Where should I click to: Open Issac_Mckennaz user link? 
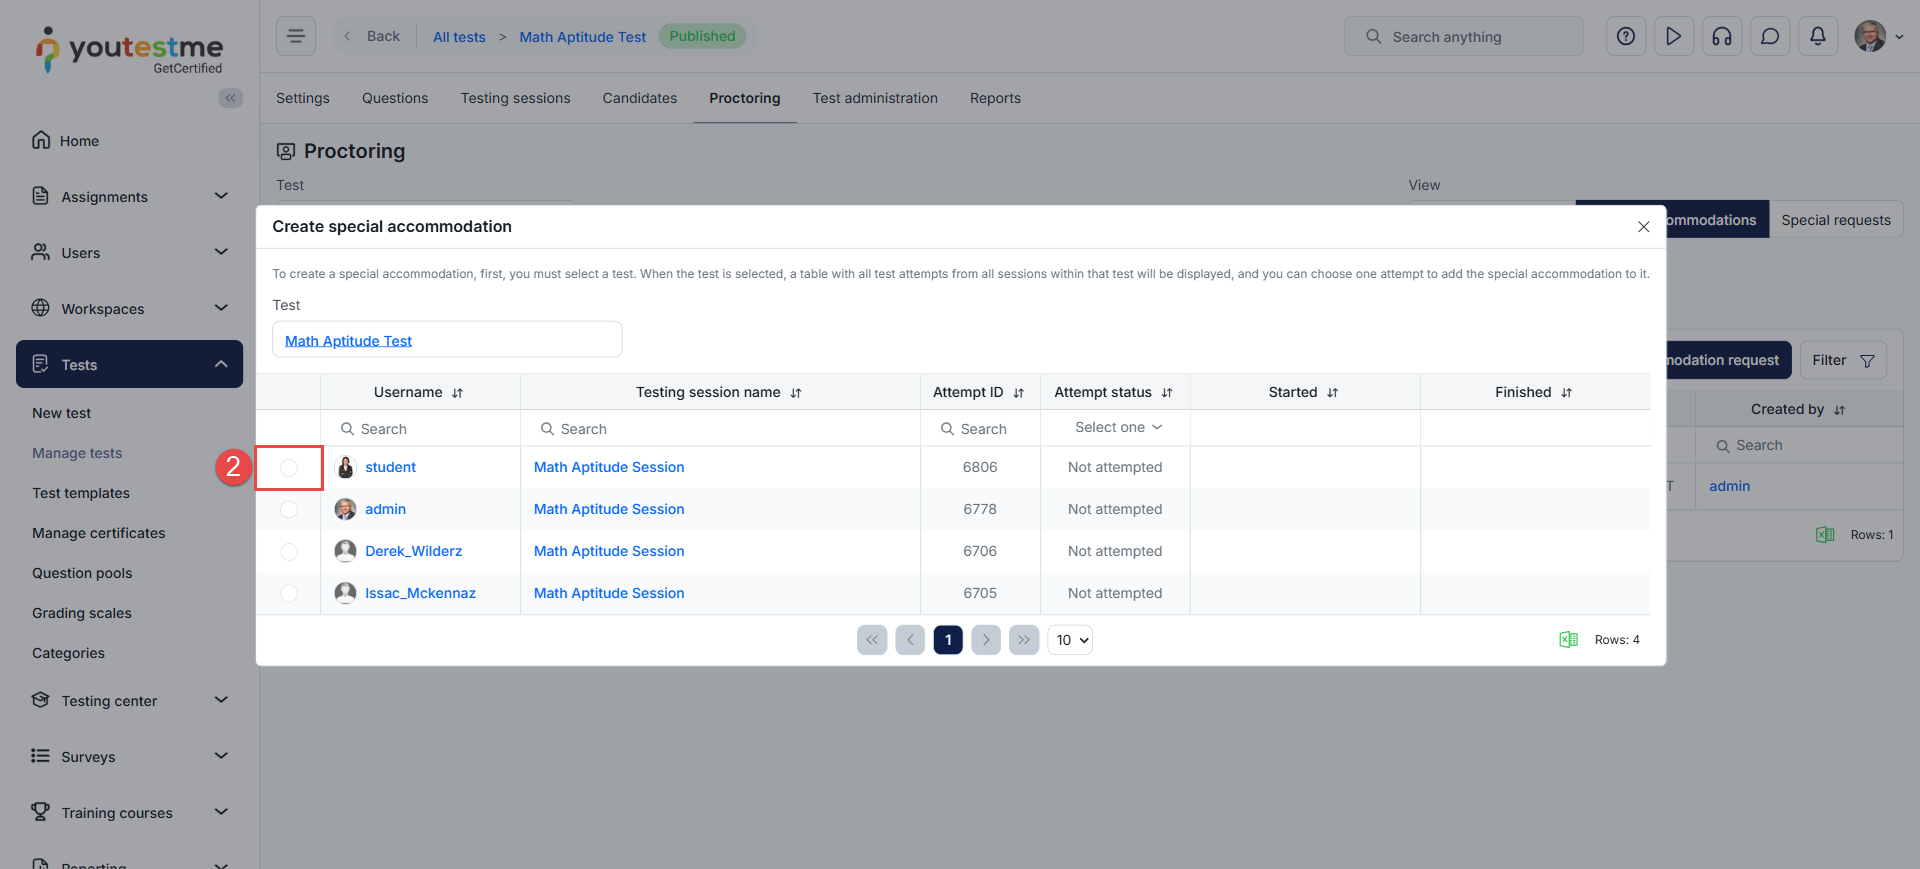click(x=420, y=594)
